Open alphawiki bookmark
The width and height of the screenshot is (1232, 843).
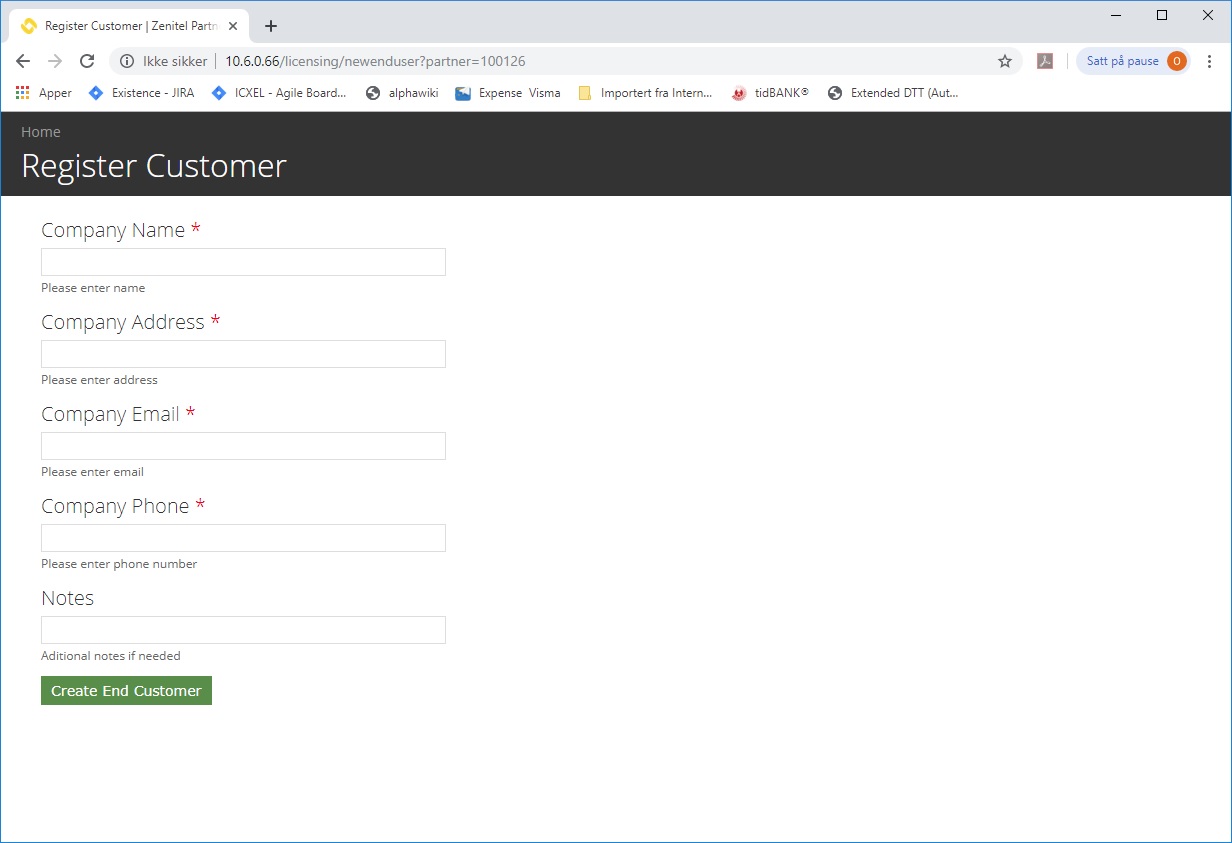[402, 93]
